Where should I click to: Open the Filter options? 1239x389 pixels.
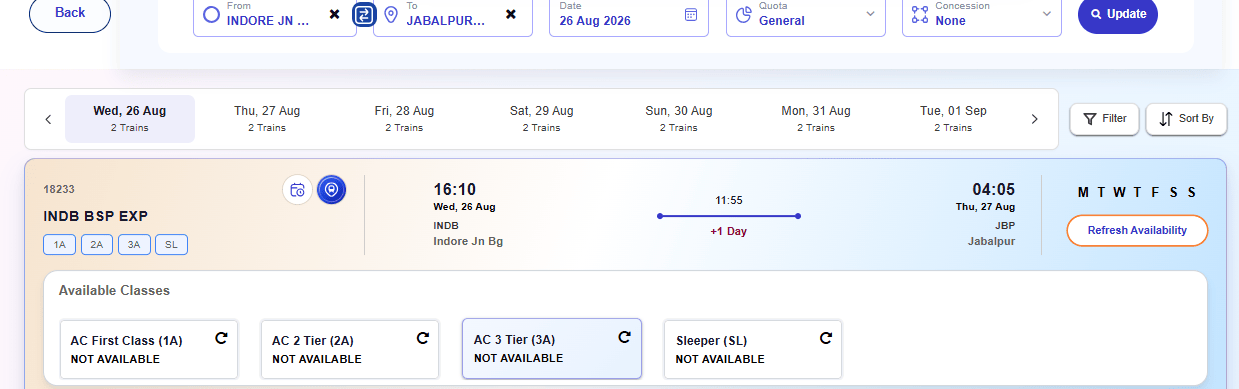(1104, 119)
